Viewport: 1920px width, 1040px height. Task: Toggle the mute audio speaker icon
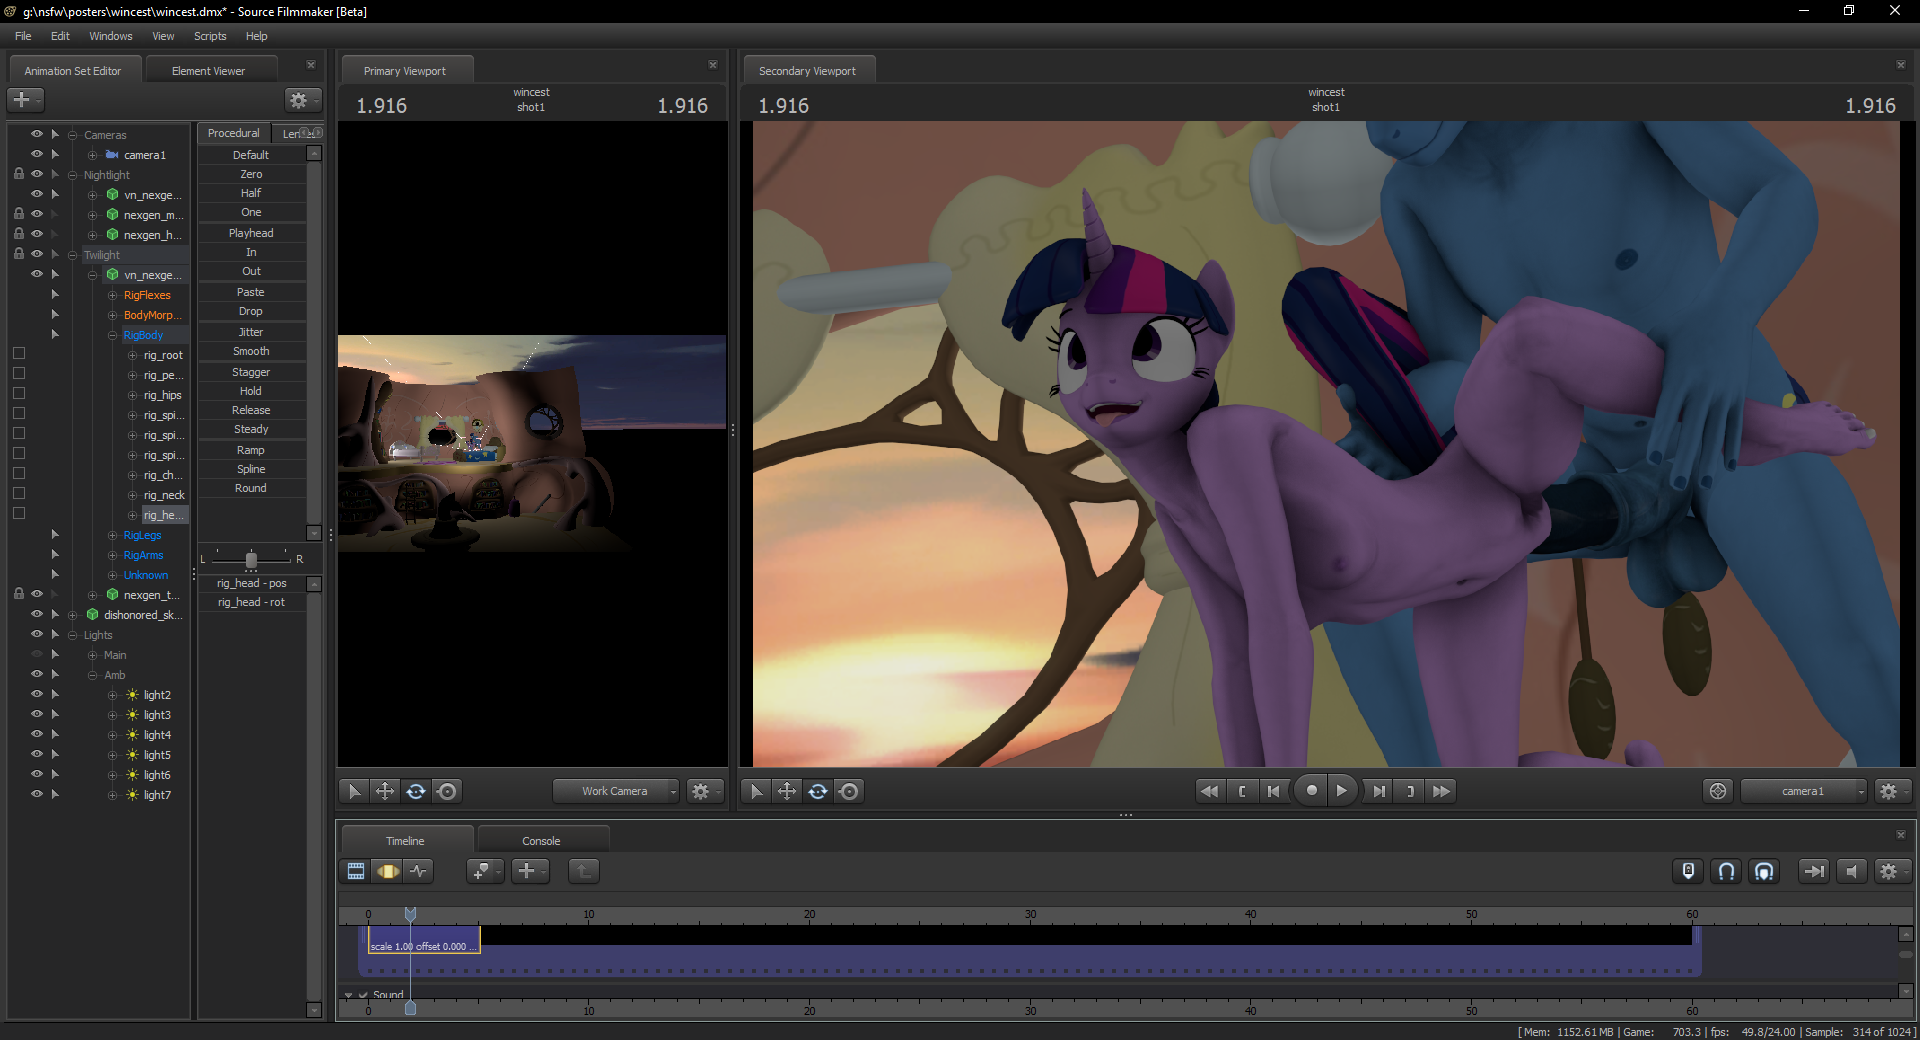tap(1851, 871)
